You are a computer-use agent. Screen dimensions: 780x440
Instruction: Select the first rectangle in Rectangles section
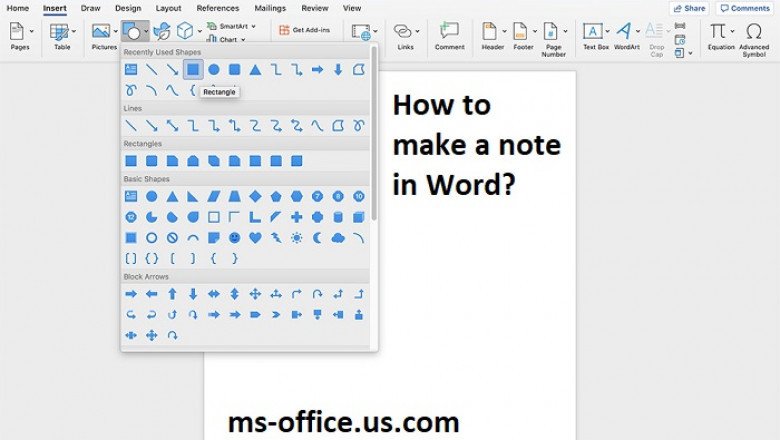[131, 161]
